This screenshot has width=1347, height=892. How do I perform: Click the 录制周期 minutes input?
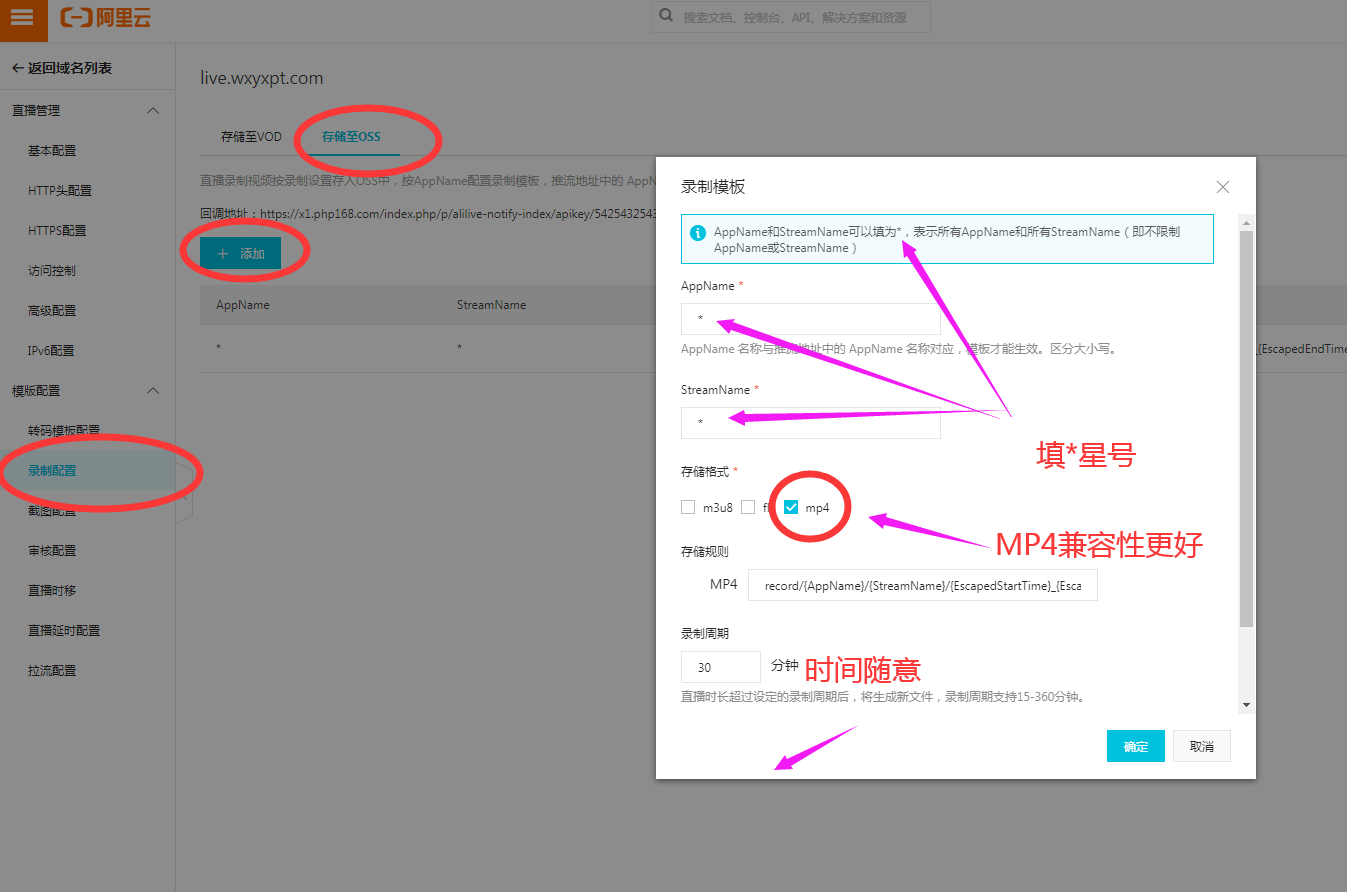coord(720,667)
